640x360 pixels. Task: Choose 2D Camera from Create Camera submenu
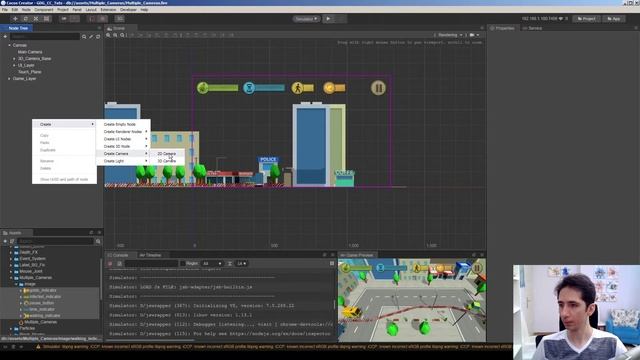pyautogui.click(x=167, y=154)
